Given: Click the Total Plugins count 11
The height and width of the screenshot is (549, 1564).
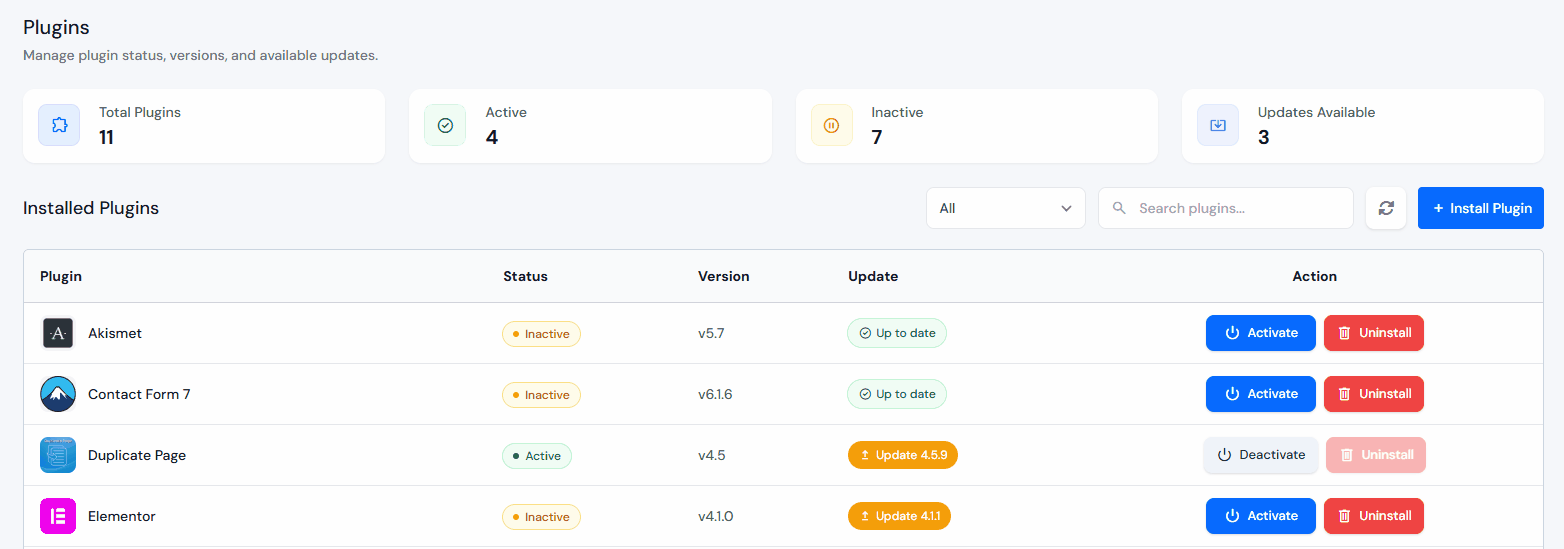Looking at the screenshot, I should pos(106,137).
